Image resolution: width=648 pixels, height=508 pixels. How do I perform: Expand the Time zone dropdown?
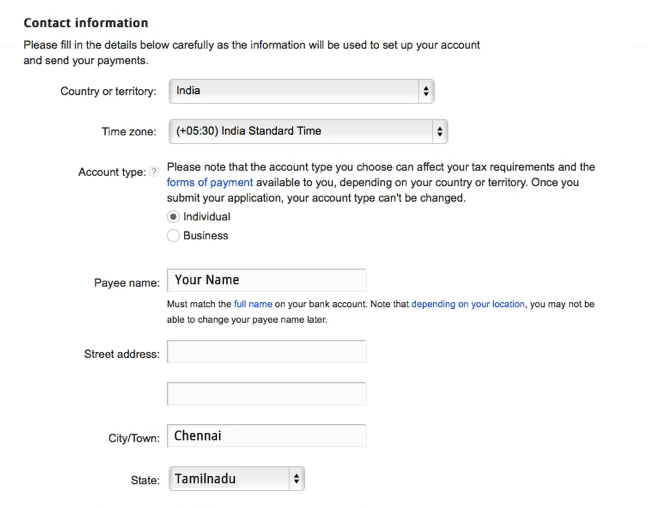click(x=308, y=131)
